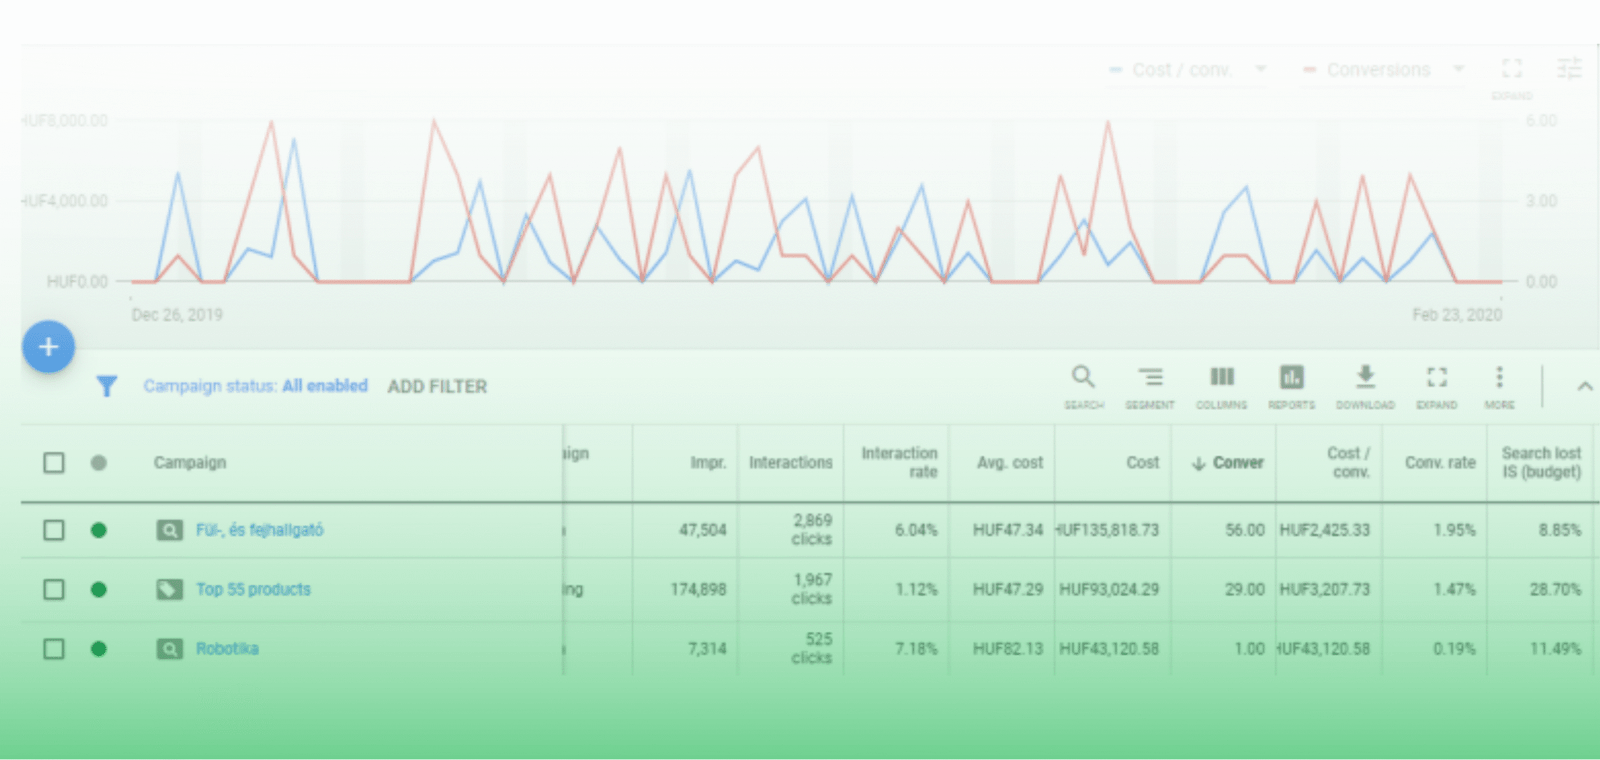This screenshot has height=760, width=1600.
Task: Open the Fül-, és fejhallgató campaign link
Action: click(259, 530)
